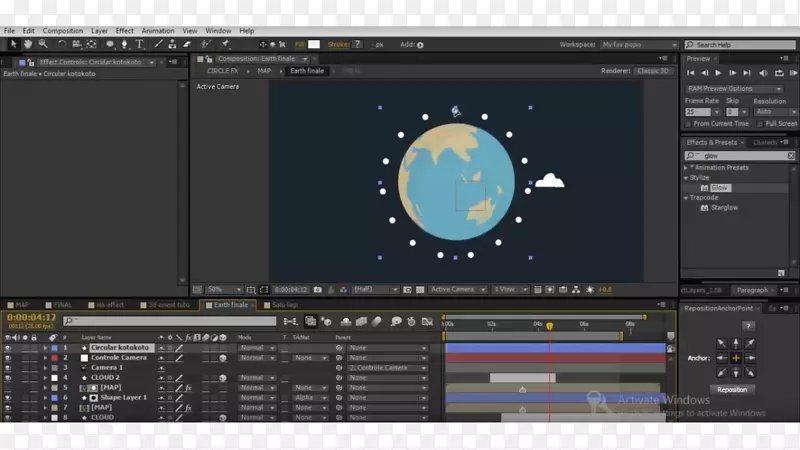This screenshot has height=450, width=800.
Task: Select the Zoom magnifier tool
Action: coord(43,44)
